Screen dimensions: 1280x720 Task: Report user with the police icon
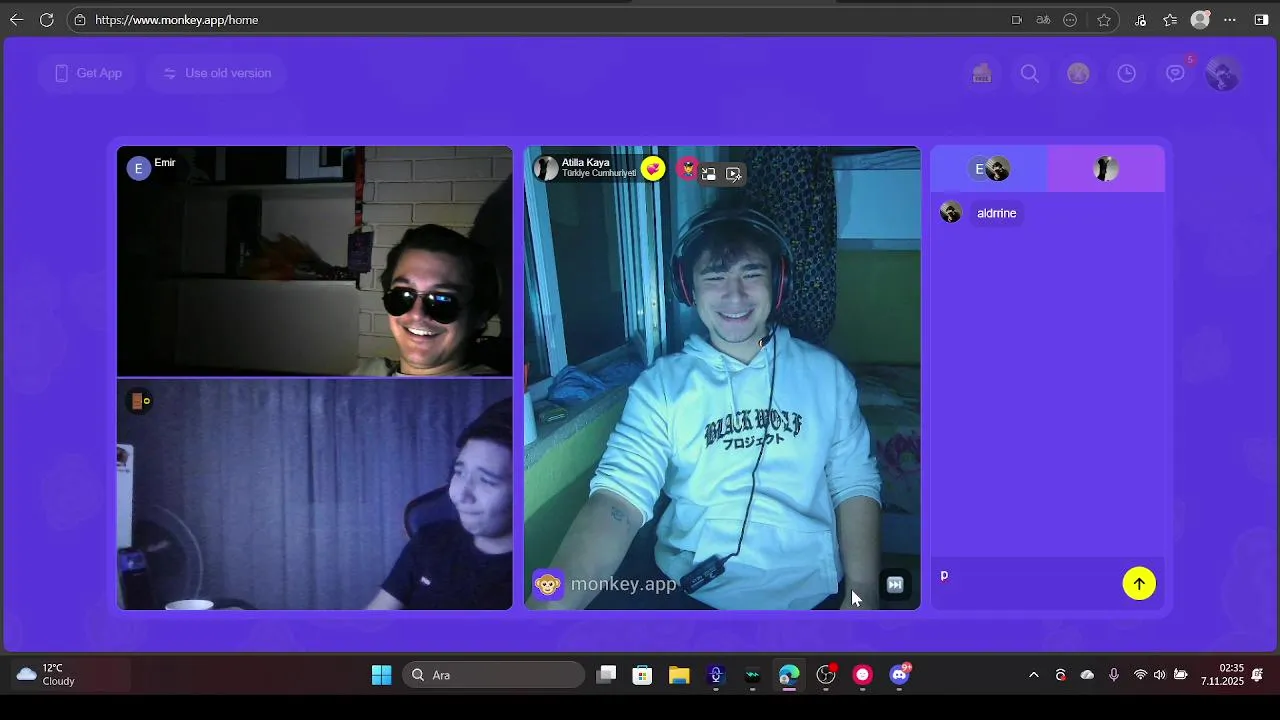[687, 168]
